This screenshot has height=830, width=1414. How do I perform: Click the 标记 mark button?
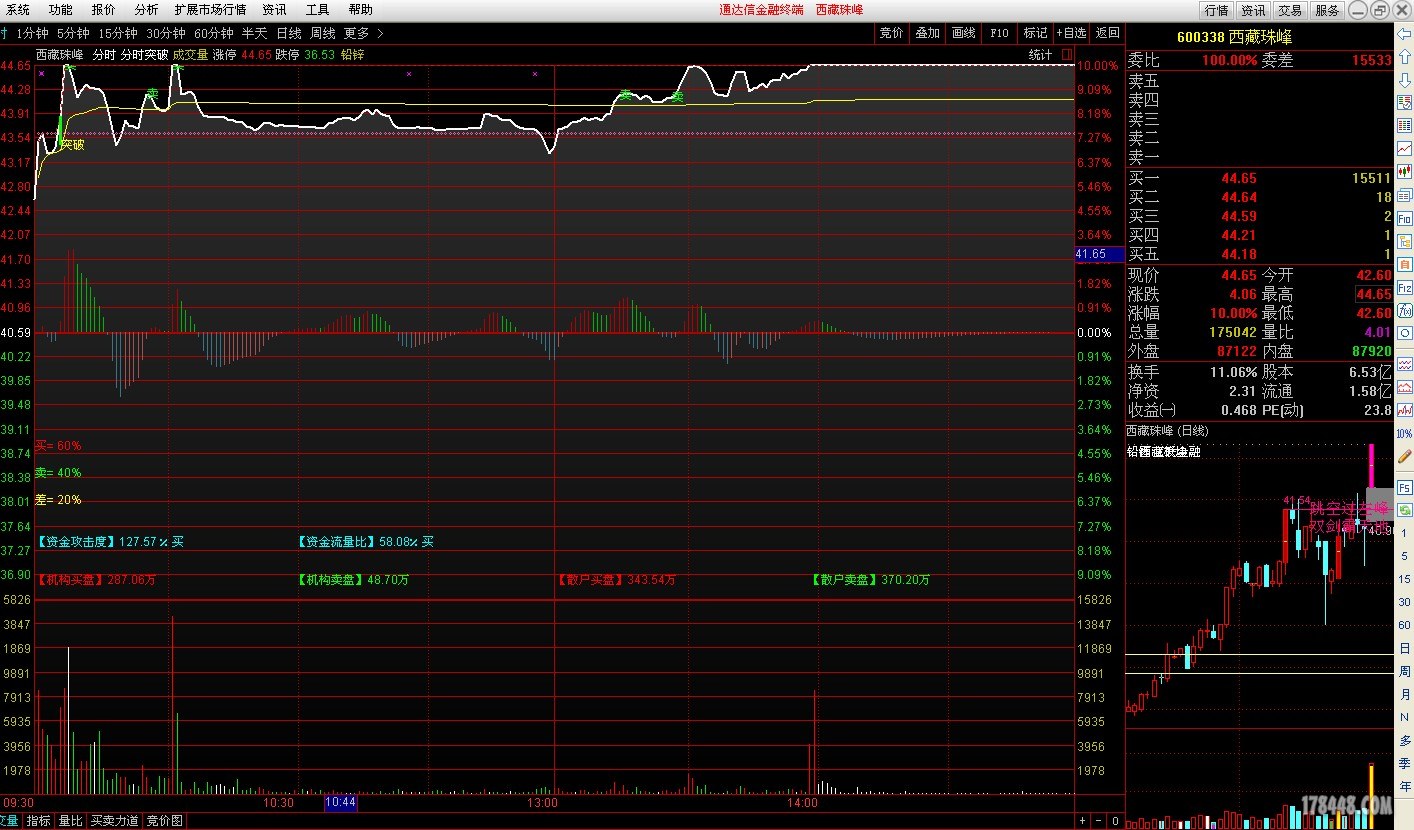(1035, 33)
